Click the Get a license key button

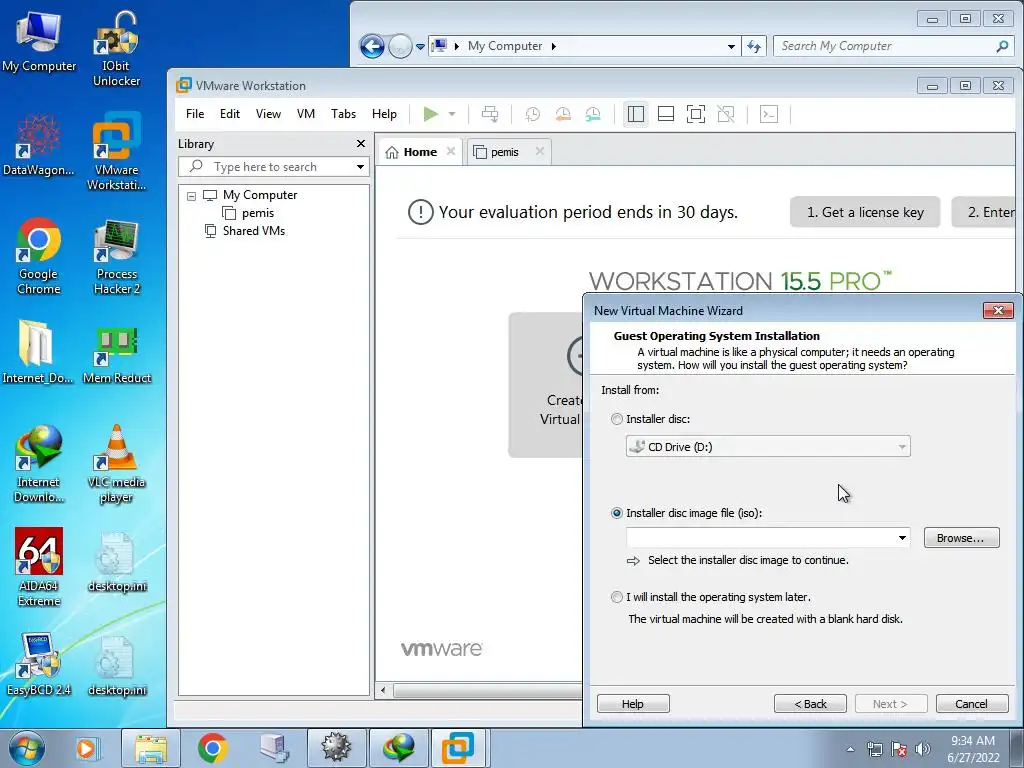865,212
